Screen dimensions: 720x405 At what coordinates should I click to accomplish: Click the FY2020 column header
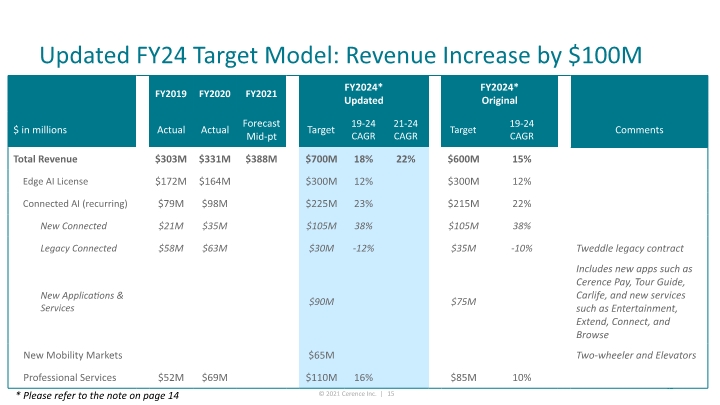[x=214, y=94]
